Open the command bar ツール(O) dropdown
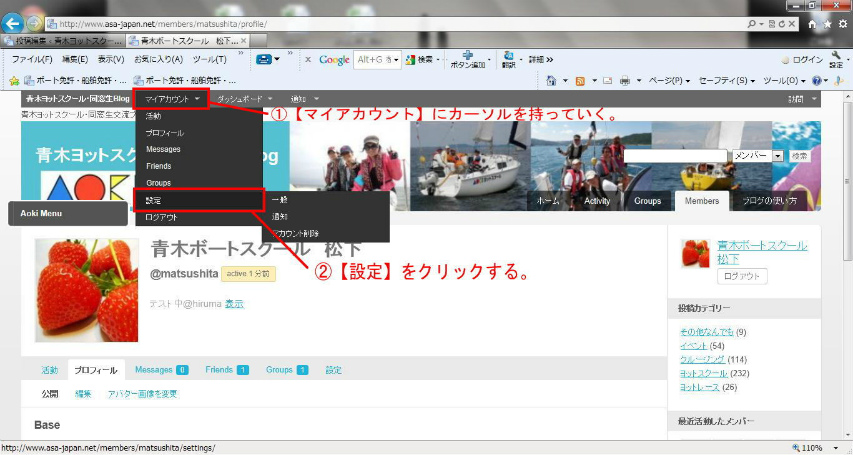Screen dimensions: 853x455 [784, 81]
